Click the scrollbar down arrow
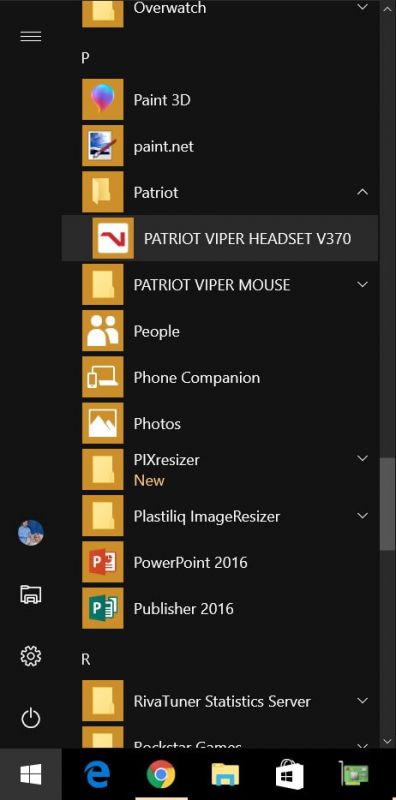 coord(388,741)
